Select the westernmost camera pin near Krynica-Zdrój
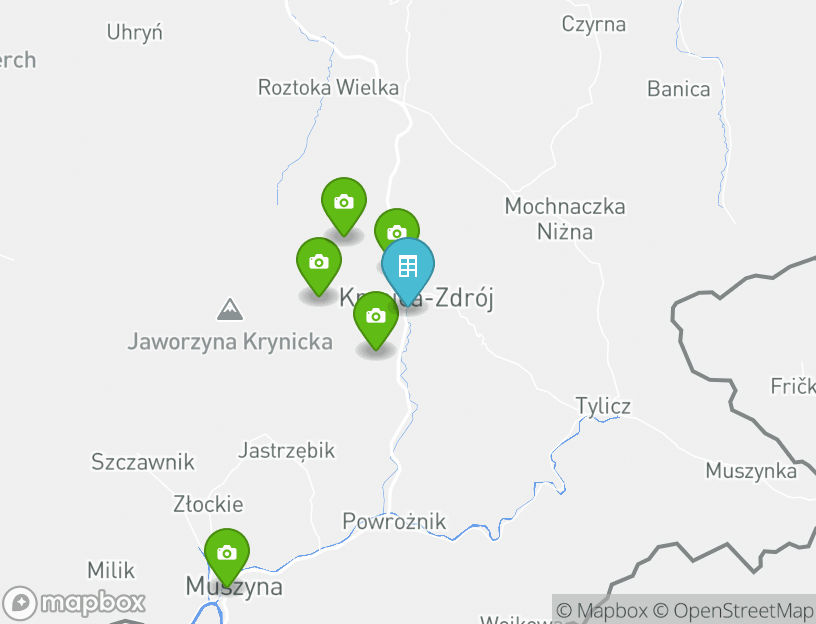The width and height of the screenshot is (816, 624). (319, 264)
